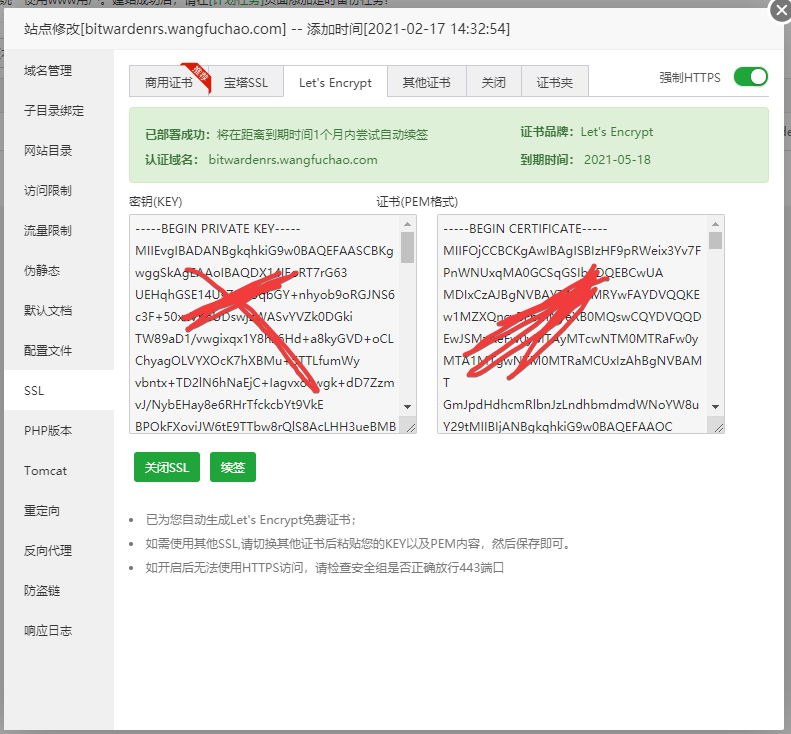The width and height of the screenshot is (791, 734).
Task: Toggle the 强制HTTPS switch
Action: click(751, 77)
